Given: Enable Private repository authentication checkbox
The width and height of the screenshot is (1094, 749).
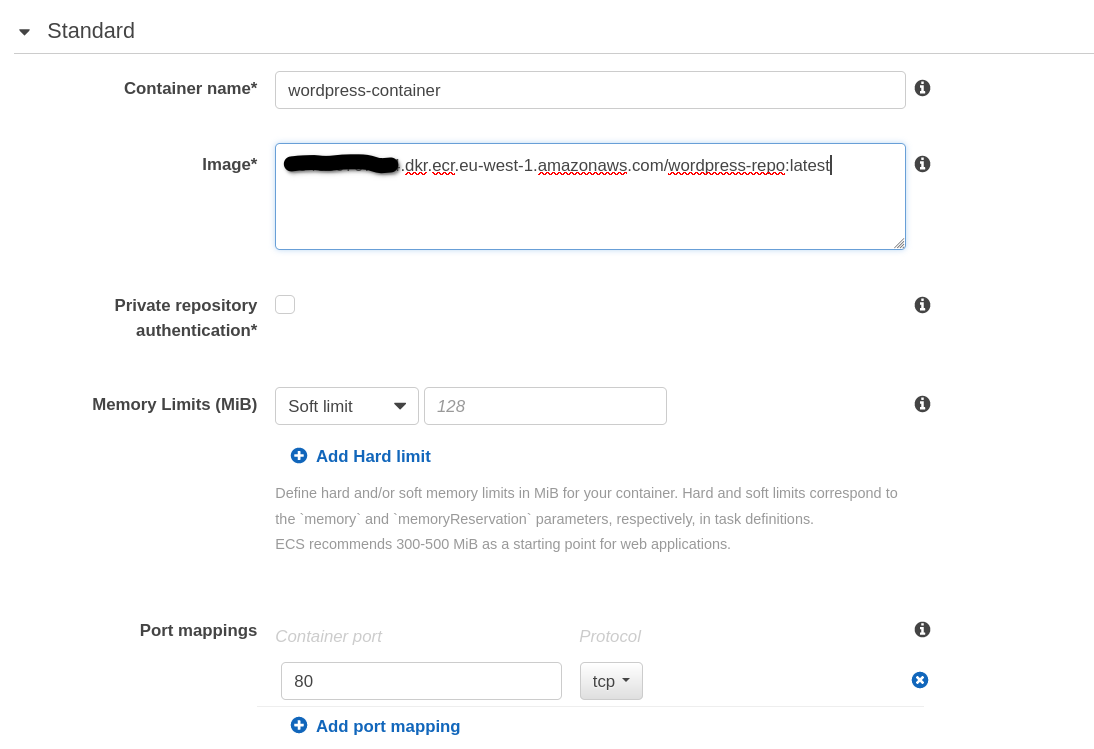Looking at the screenshot, I should (285, 305).
